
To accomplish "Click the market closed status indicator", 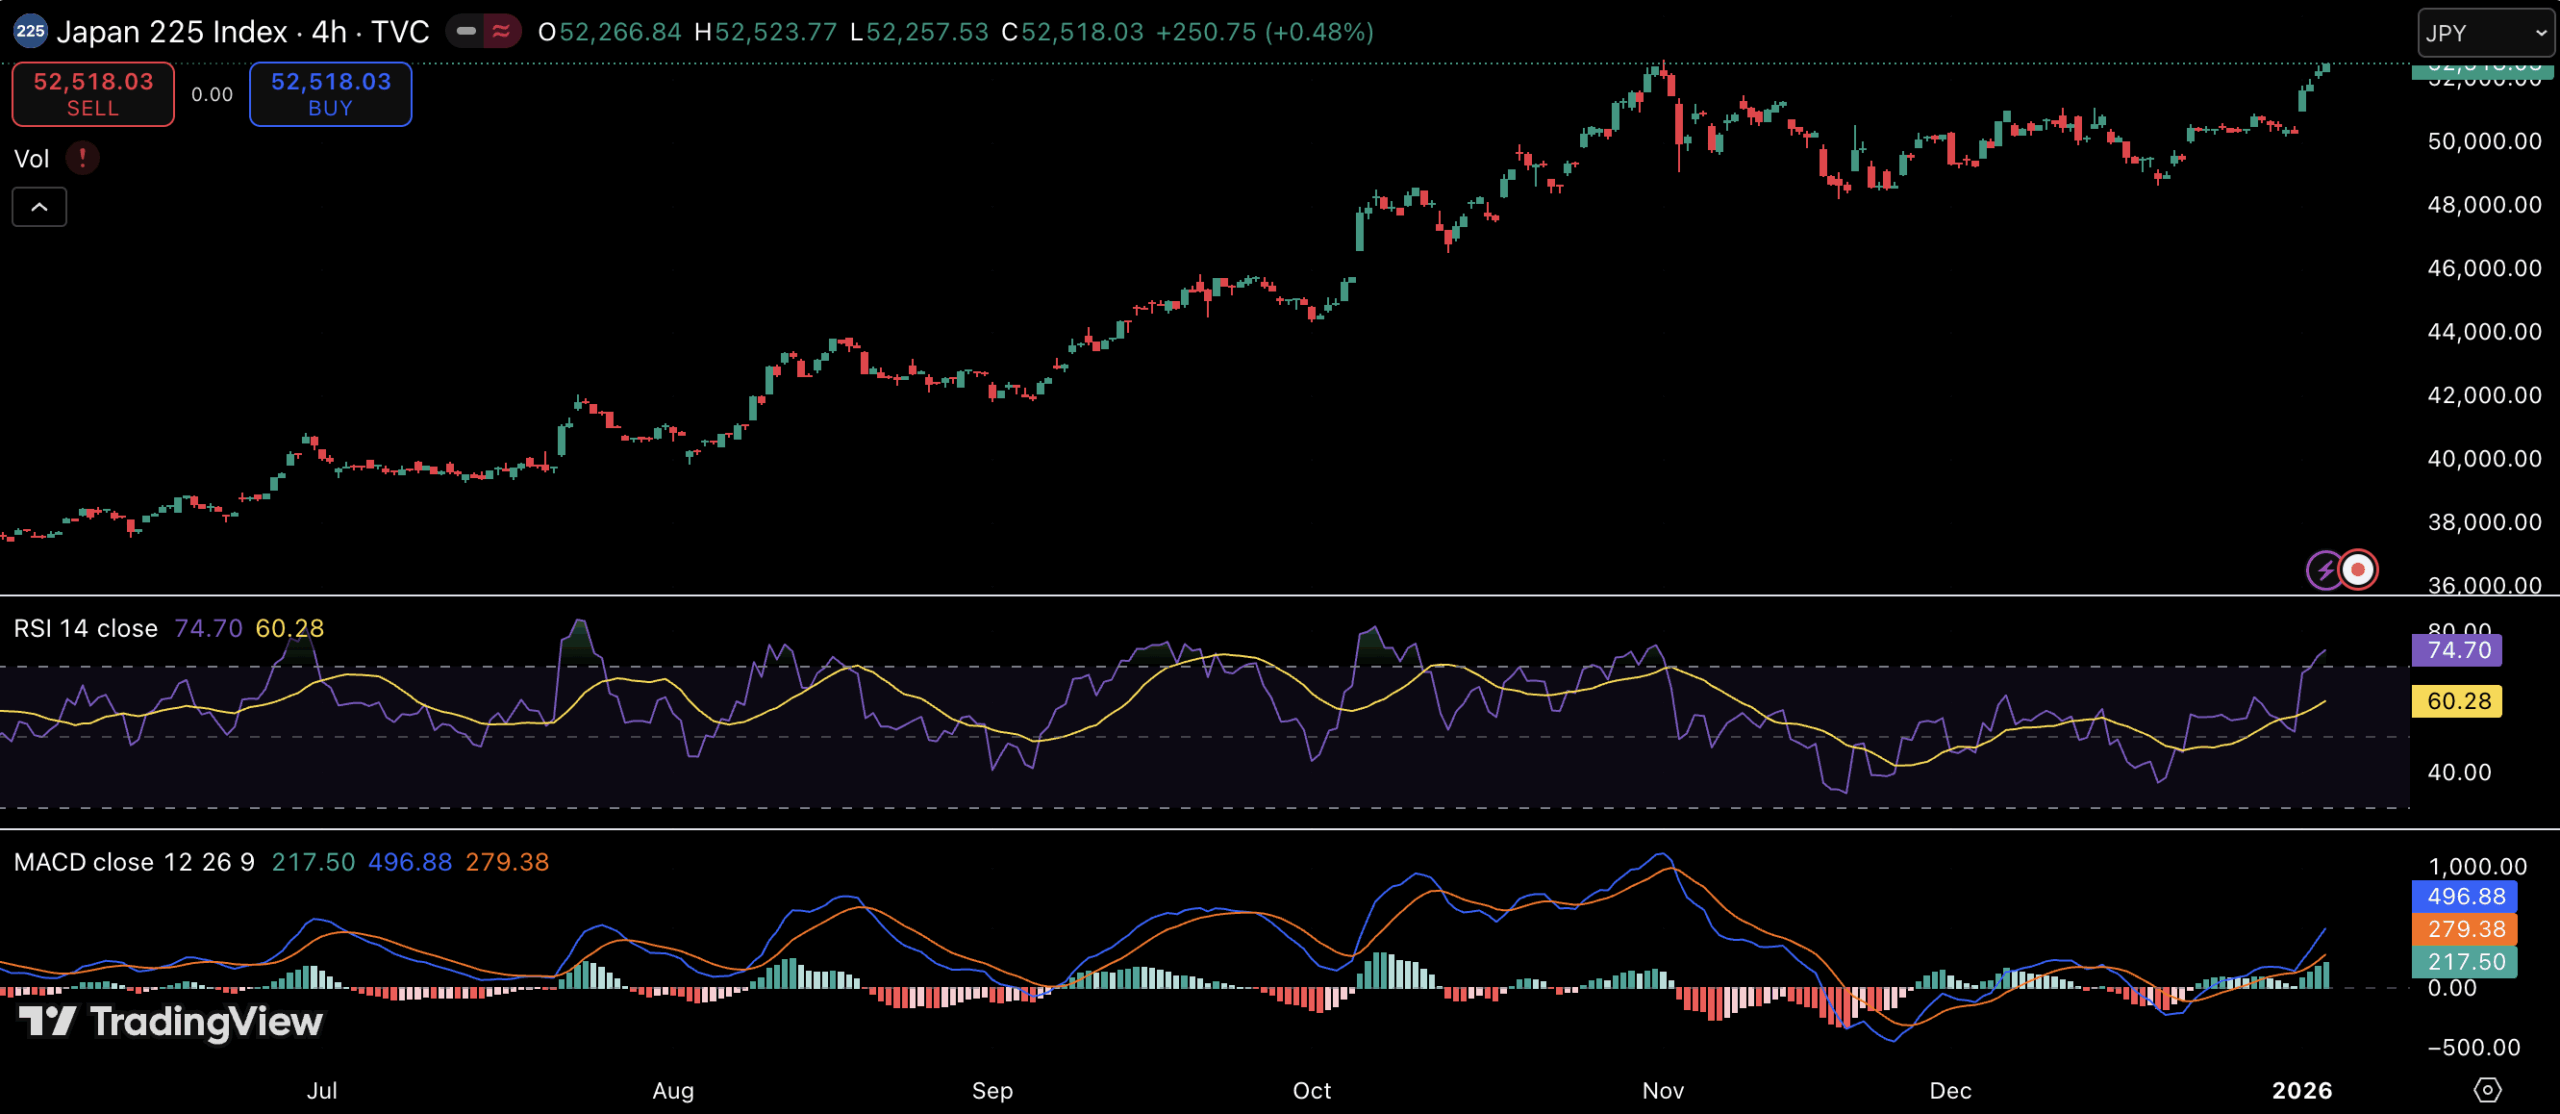I will pos(465,31).
